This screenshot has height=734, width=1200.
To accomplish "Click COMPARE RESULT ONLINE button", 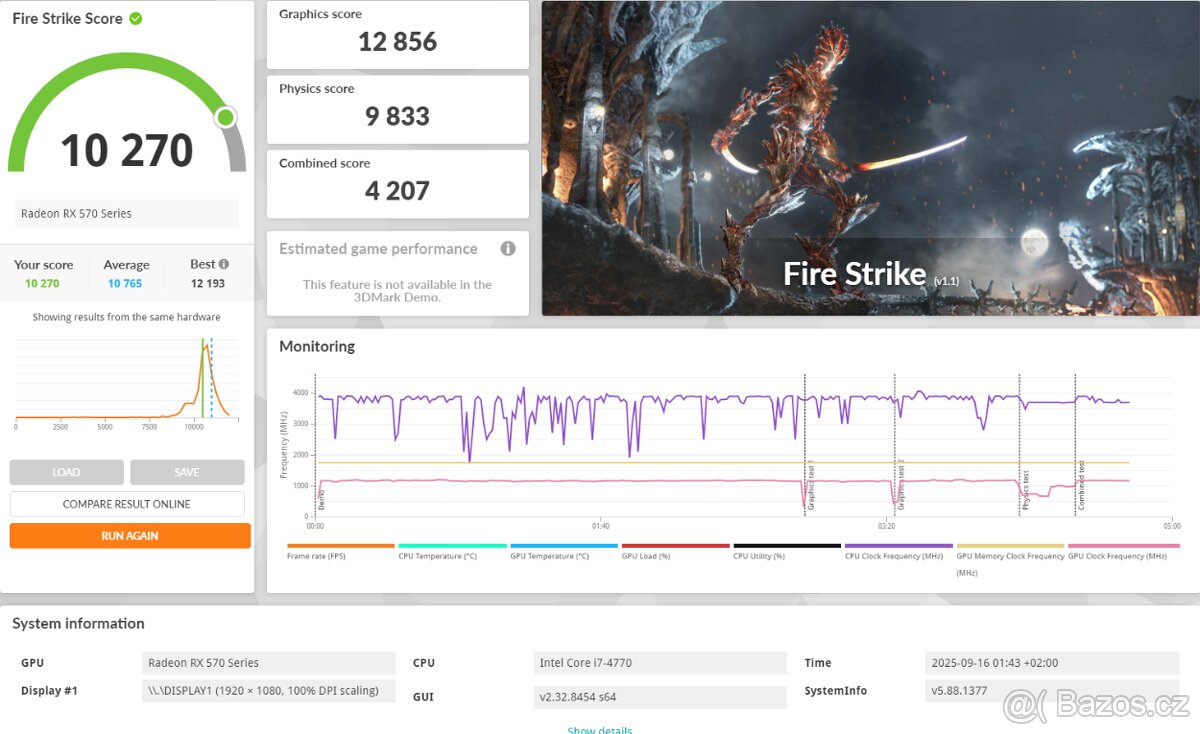I will click(x=127, y=504).
